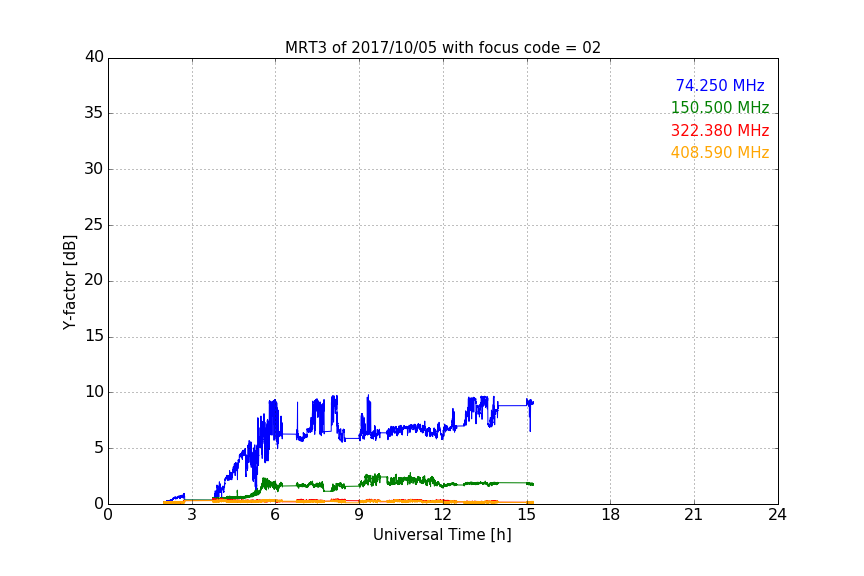Click the y-axis tick label 20
Viewport: 864px width, 576px height.
pos(94,280)
